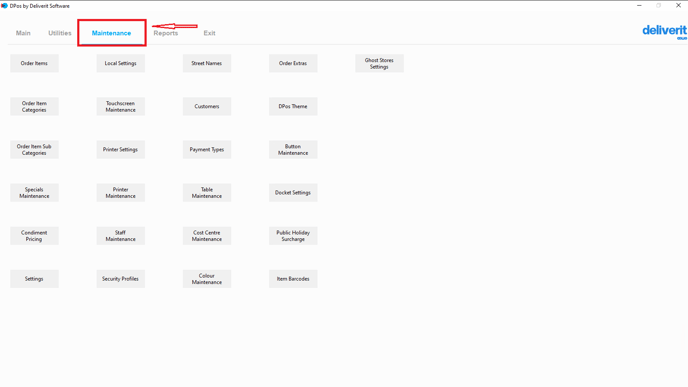Click the Street Names button
The width and height of the screenshot is (688, 387).
207,63
